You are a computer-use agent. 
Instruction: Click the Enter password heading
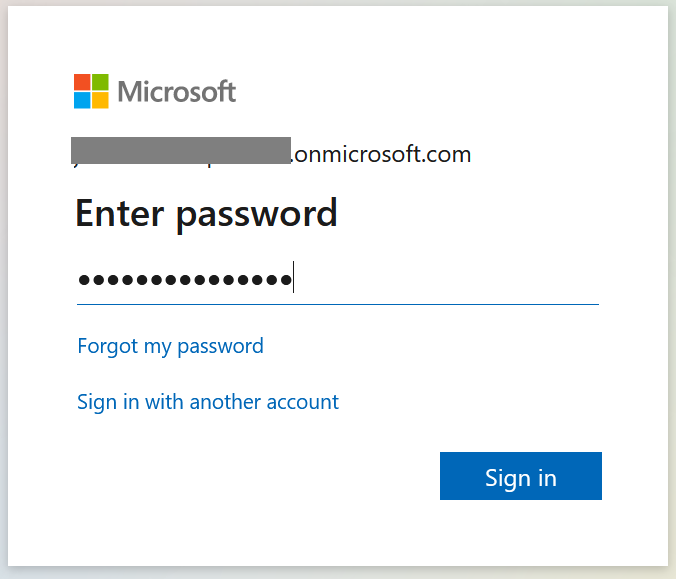[206, 213]
